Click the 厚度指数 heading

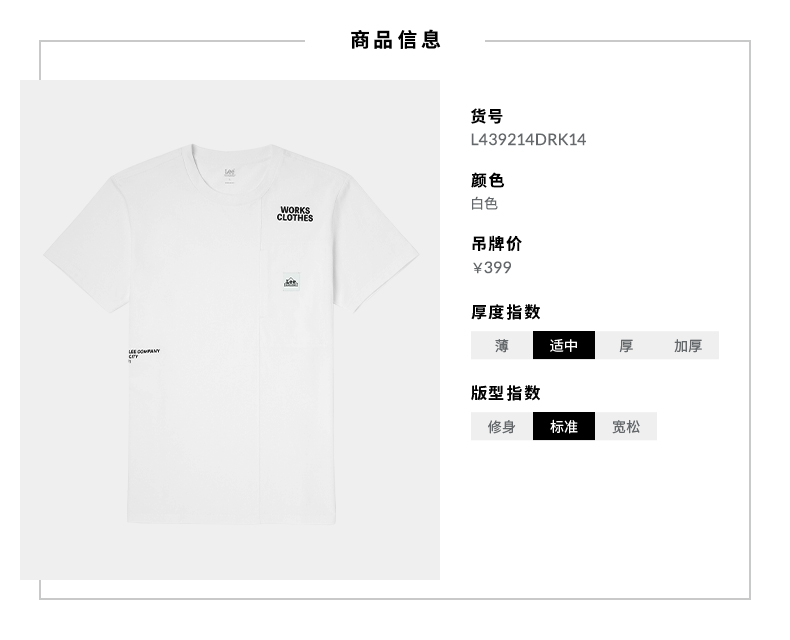tap(506, 312)
